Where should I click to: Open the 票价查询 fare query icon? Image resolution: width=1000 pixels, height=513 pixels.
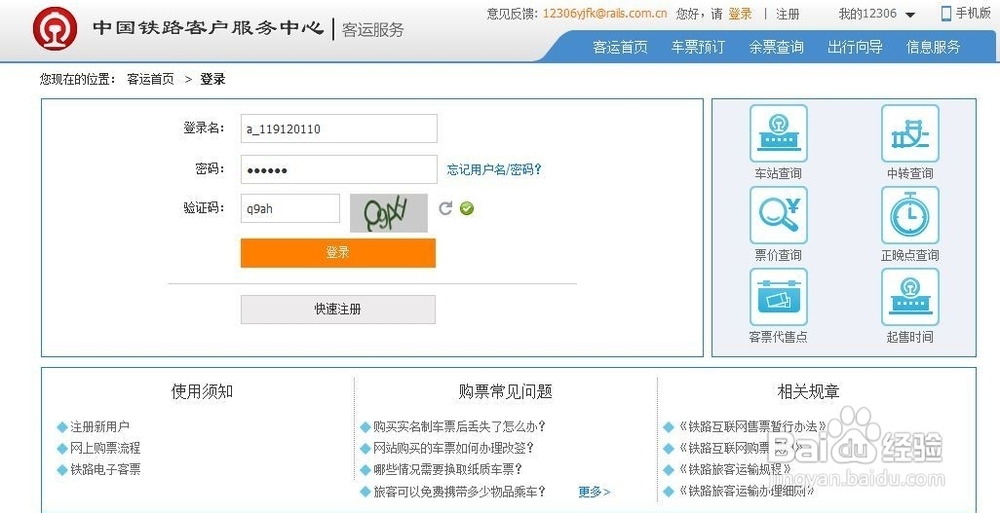coord(778,215)
